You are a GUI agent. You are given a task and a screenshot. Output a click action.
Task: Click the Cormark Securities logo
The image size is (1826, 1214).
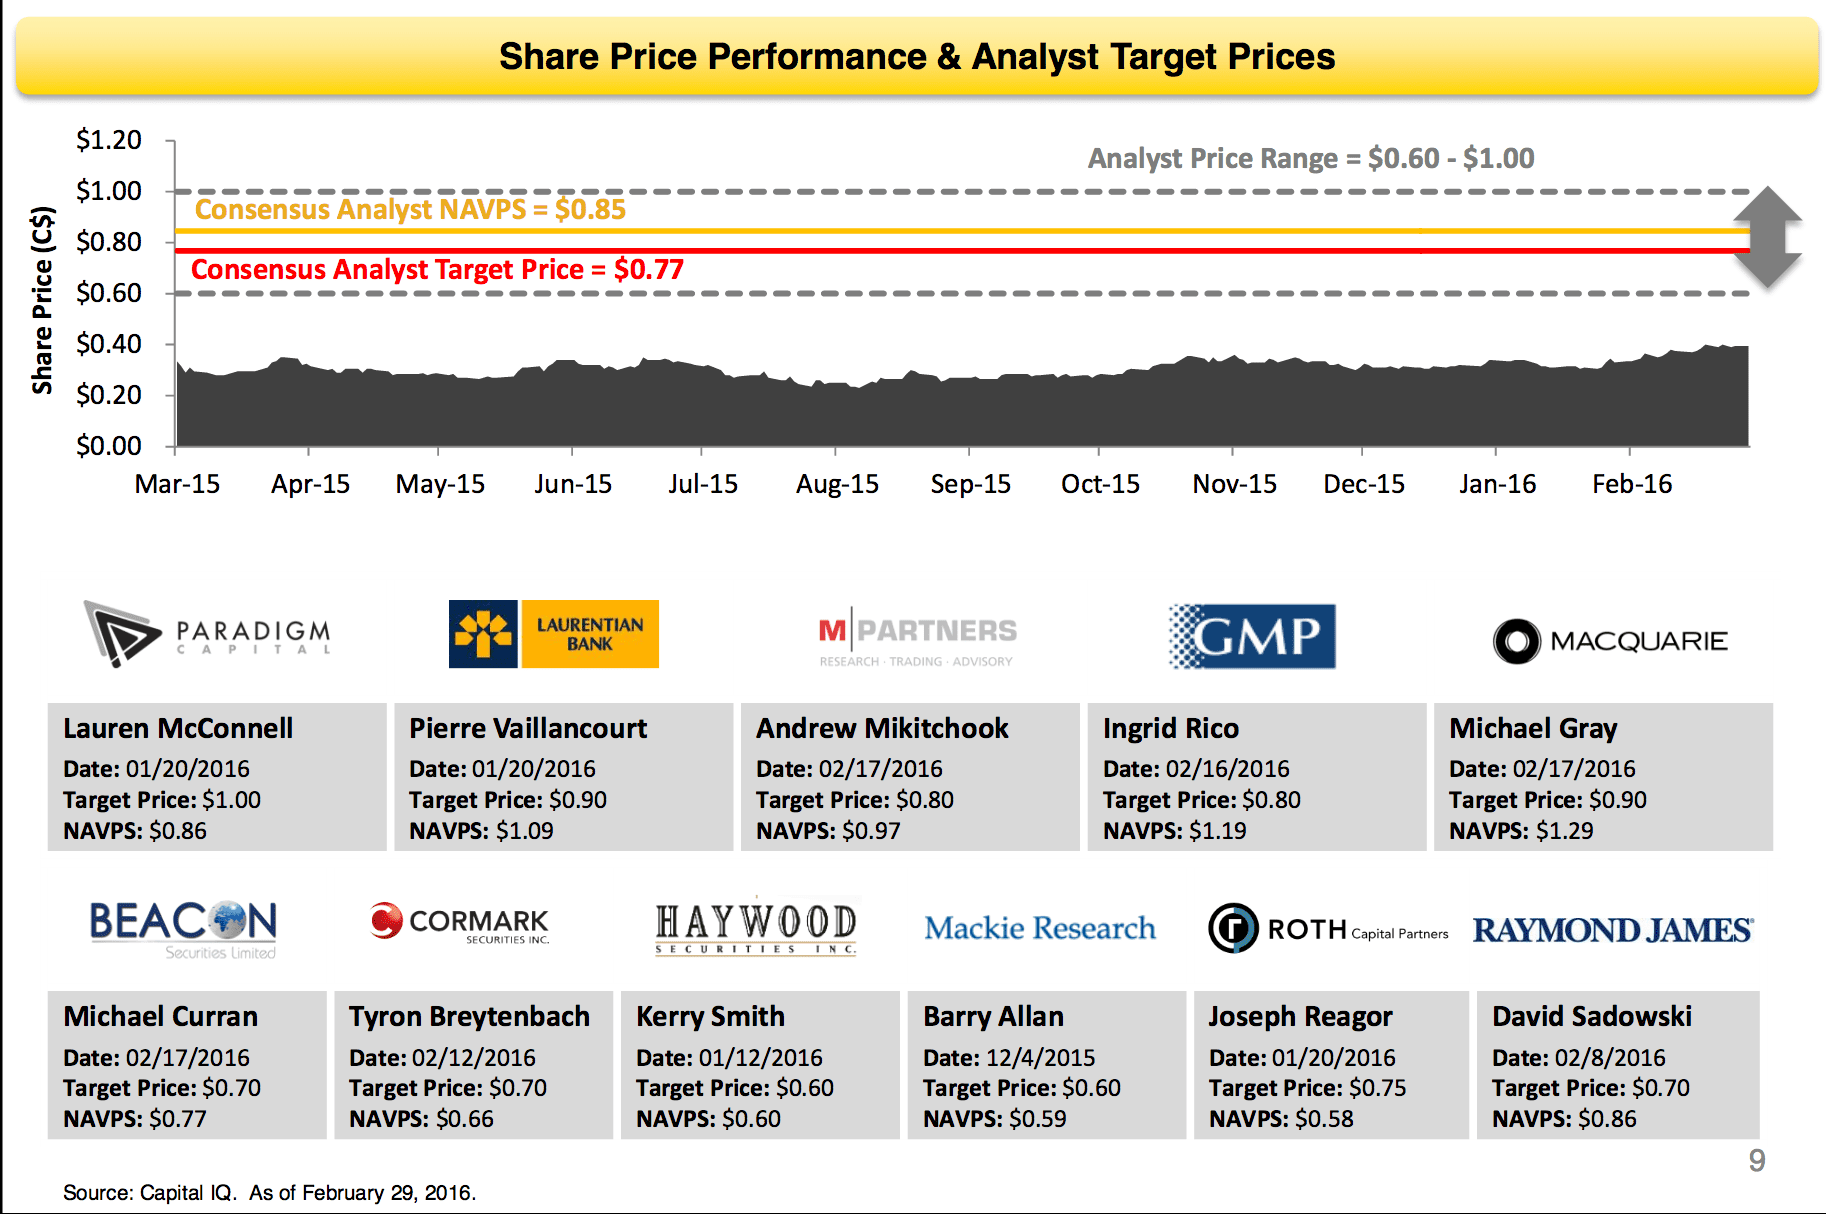(x=460, y=924)
